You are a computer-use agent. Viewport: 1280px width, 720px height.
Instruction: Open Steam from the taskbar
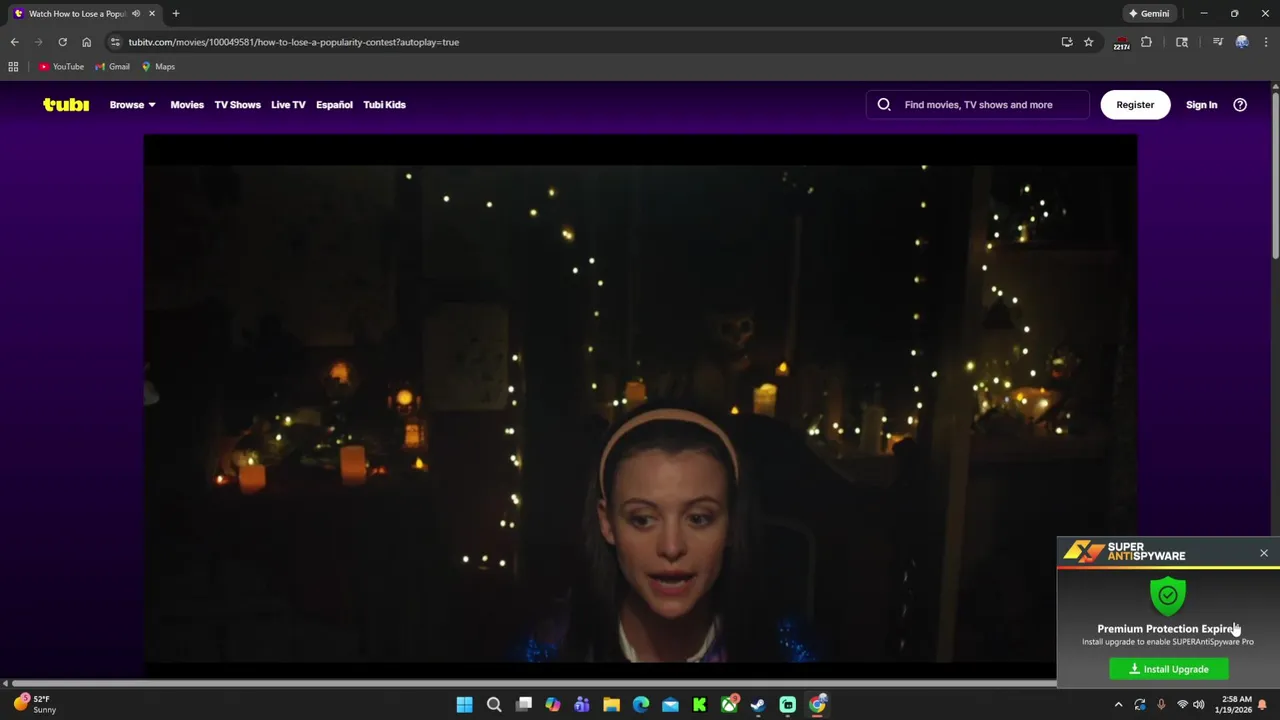[x=758, y=705]
